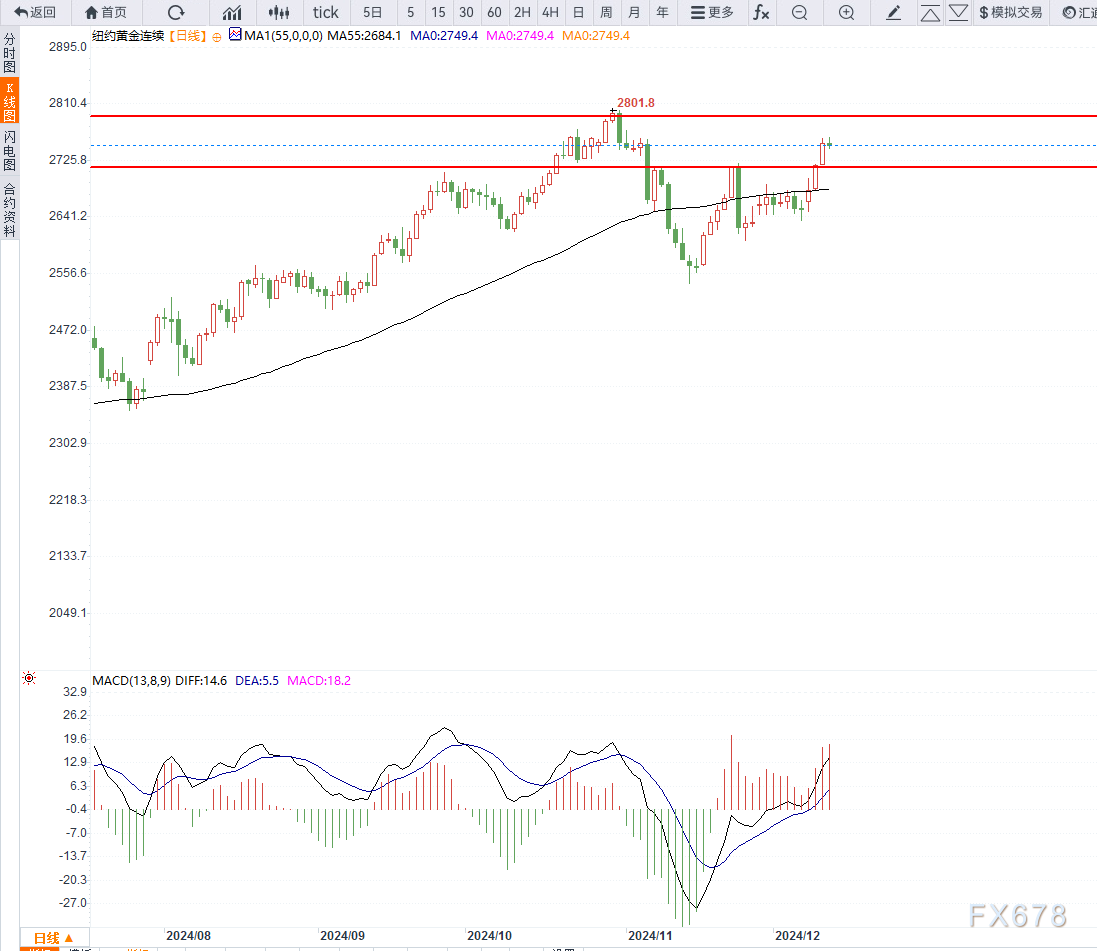This screenshot has height=951, width=1097.
Task: Click the 2801.8 high price marker
Action: [x=635, y=102]
